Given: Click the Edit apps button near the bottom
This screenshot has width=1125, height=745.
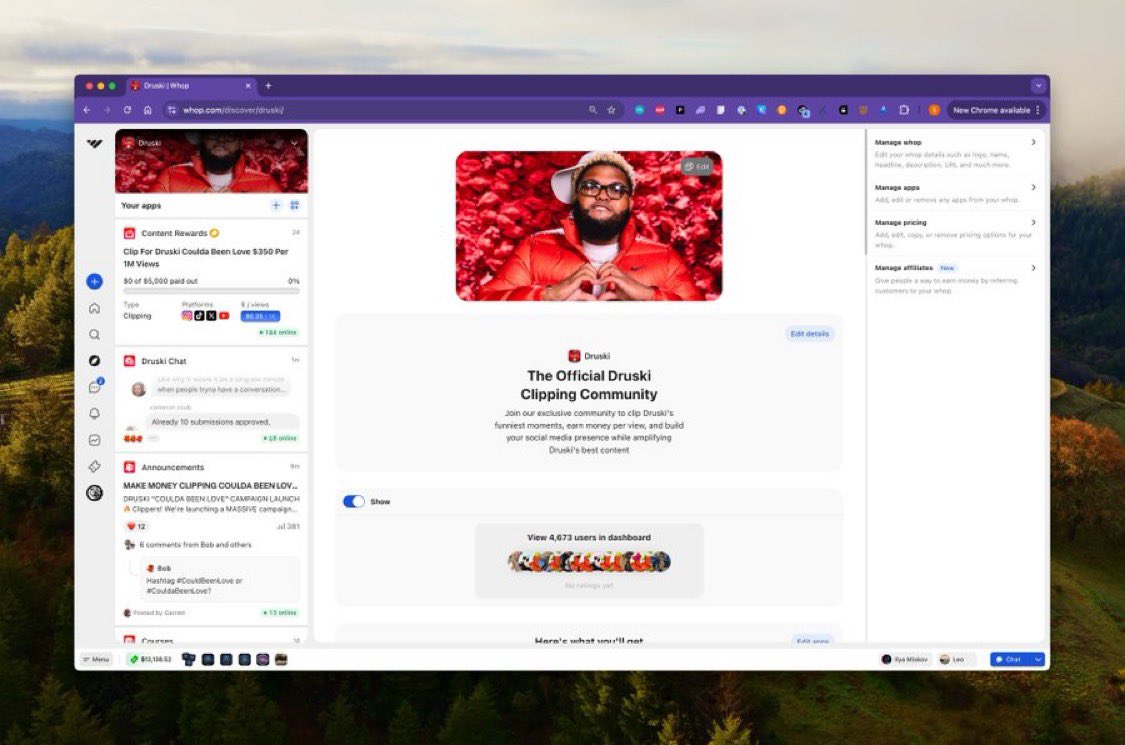Looking at the screenshot, I should 812,640.
